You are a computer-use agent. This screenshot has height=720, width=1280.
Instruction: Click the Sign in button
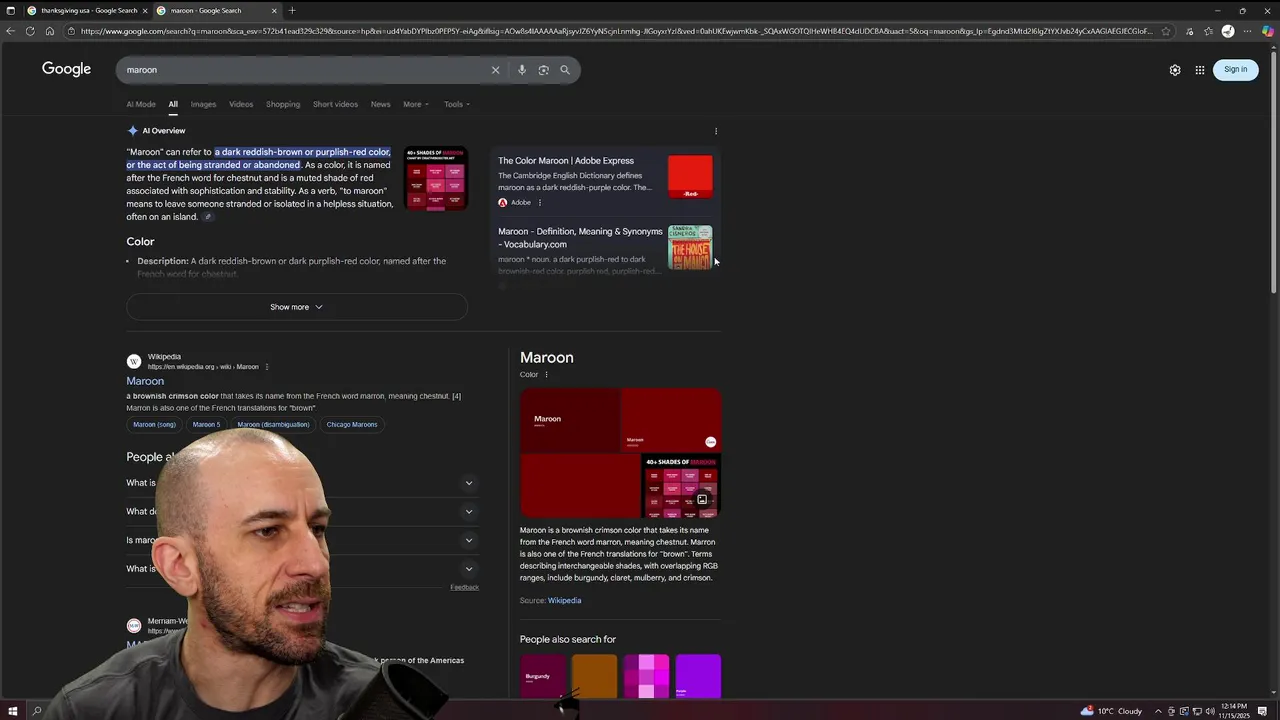click(1236, 69)
